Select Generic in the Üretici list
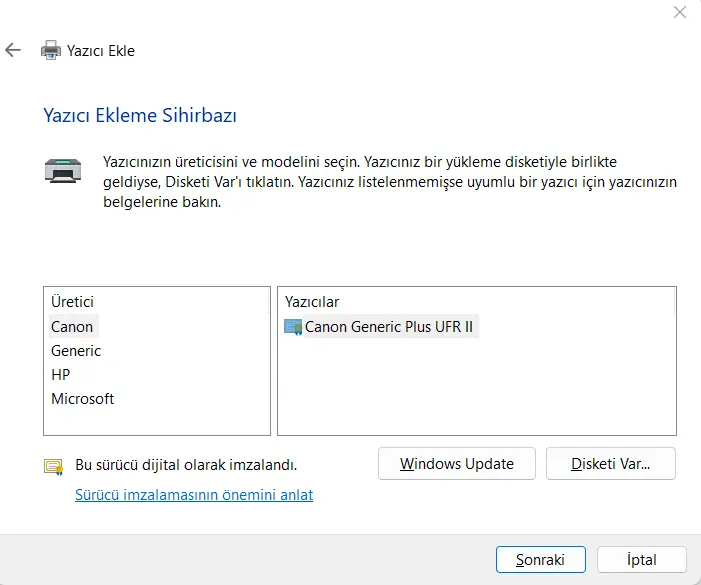 coord(76,351)
